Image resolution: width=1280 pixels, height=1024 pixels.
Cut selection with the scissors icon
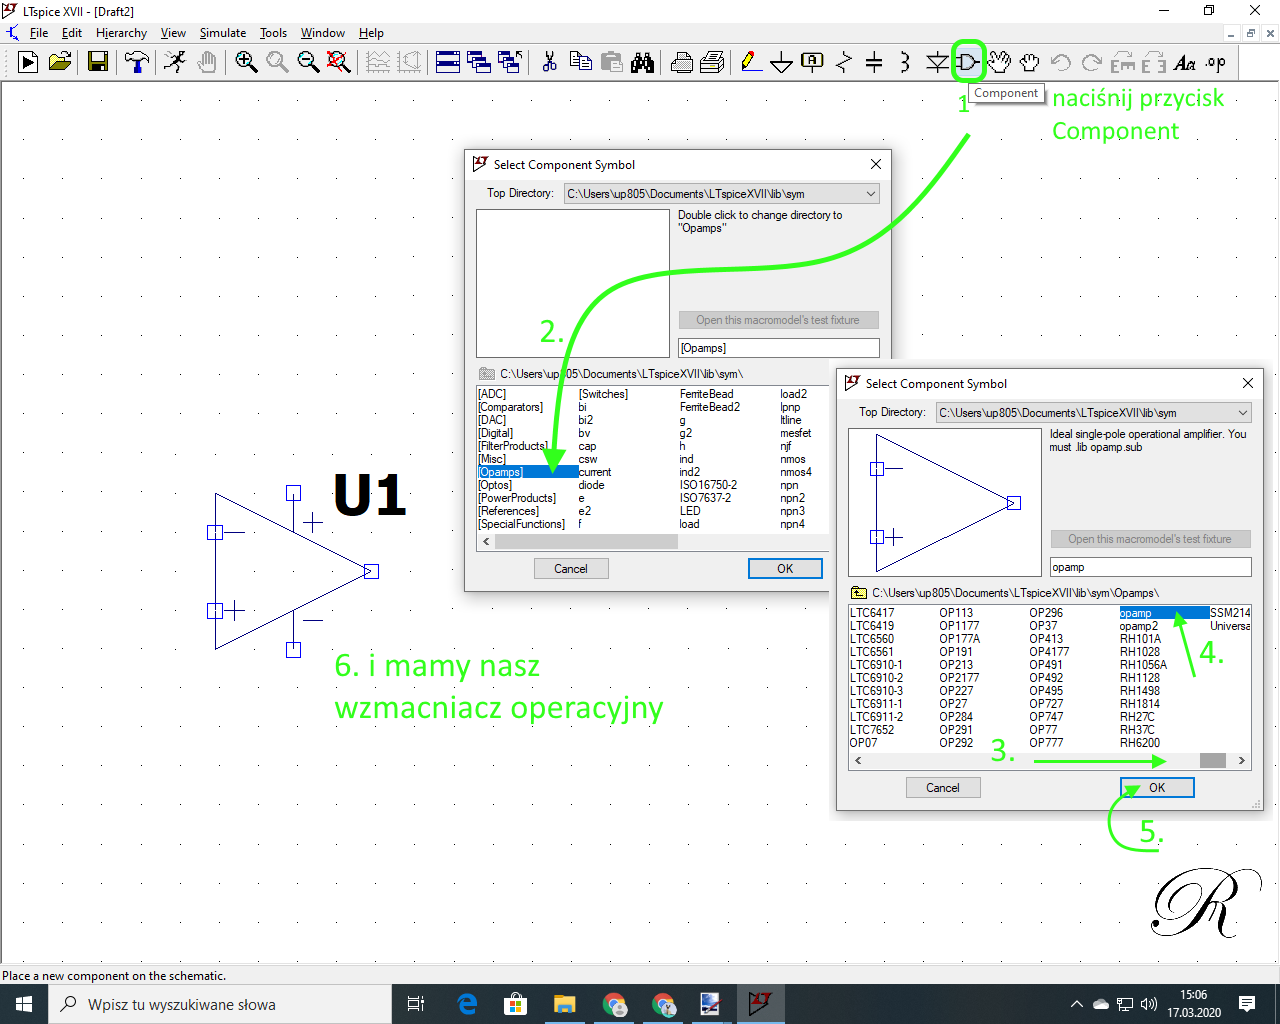point(549,62)
